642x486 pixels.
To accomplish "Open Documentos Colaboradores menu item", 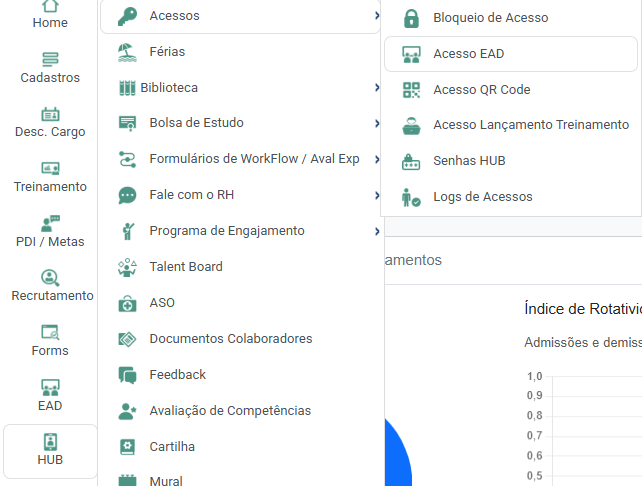I will pyautogui.click(x=230, y=339).
